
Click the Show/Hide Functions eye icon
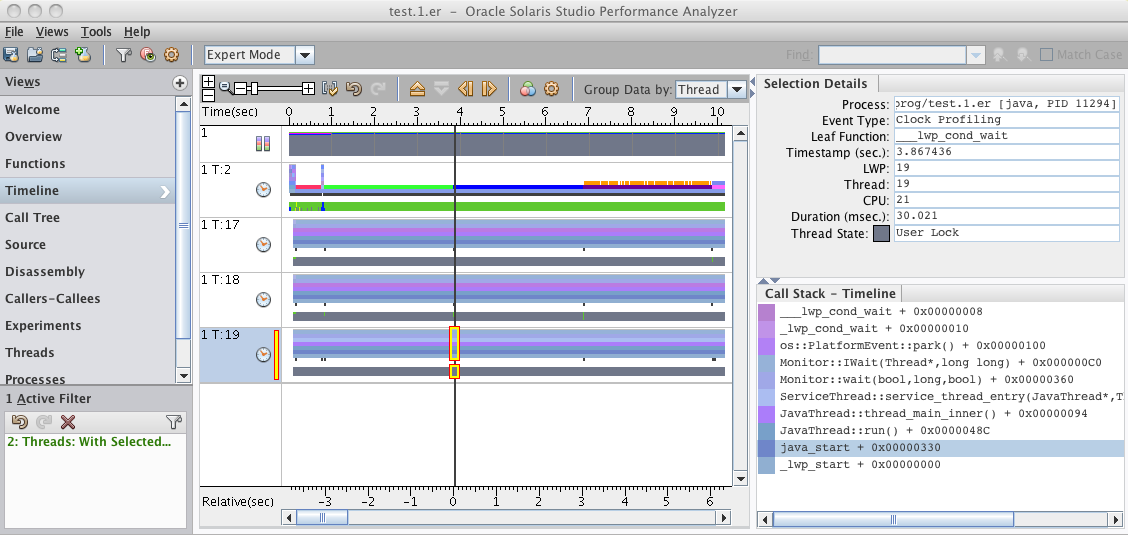[147, 55]
